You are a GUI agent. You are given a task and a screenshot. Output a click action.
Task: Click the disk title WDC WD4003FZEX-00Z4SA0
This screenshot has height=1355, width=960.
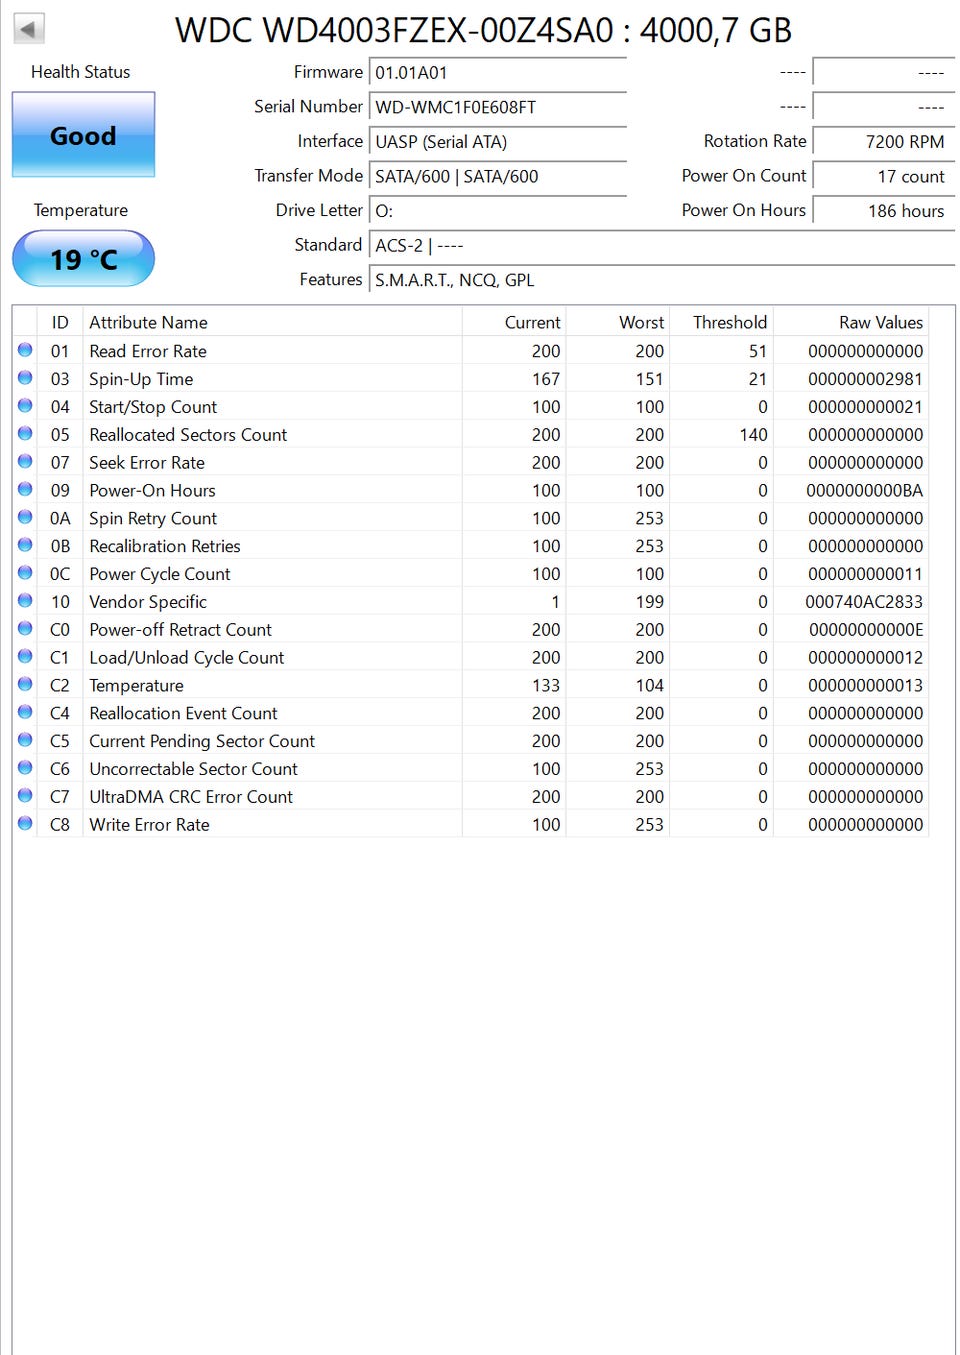394,31
